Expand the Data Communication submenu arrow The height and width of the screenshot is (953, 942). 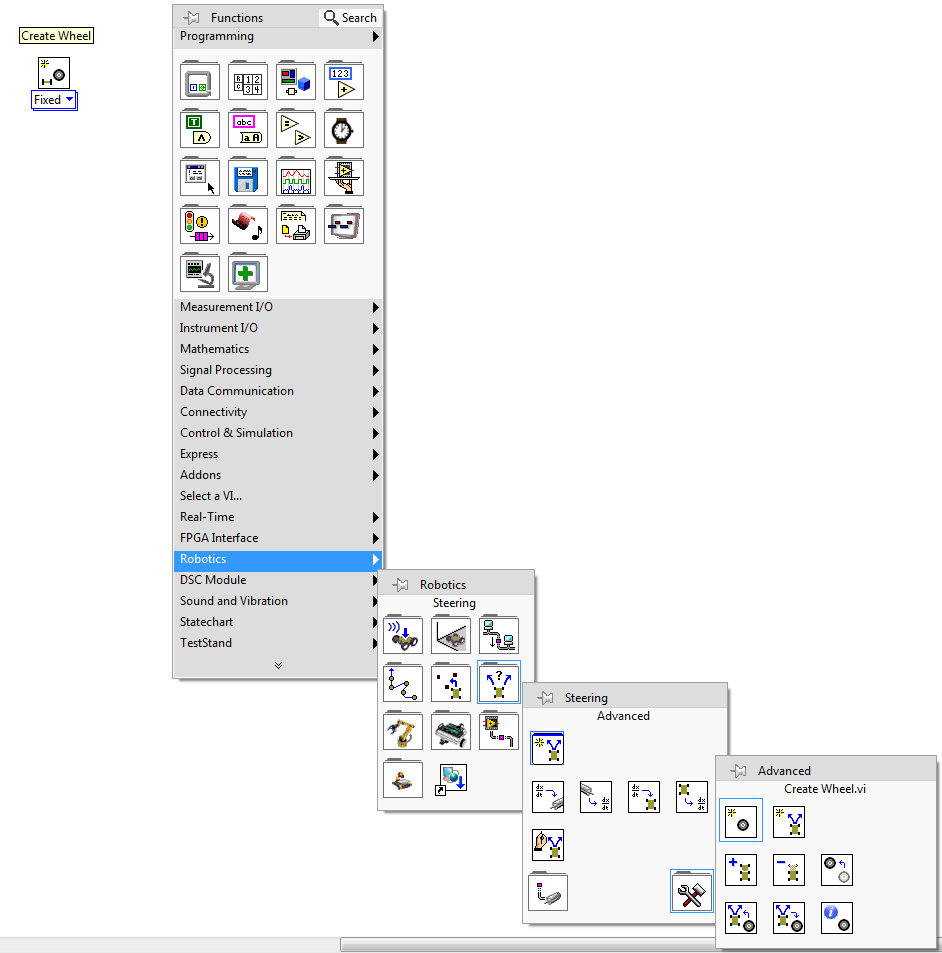[376, 391]
